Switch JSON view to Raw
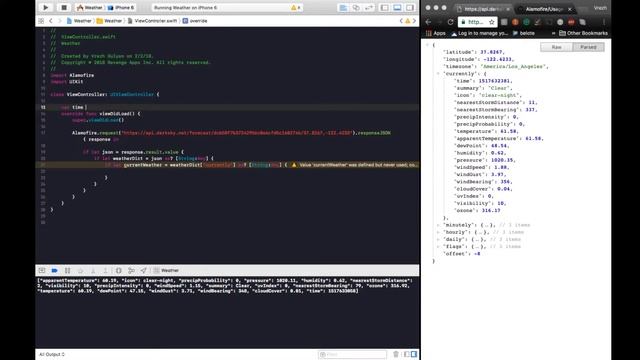The width and height of the screenshot is (640, 360). tap(556, 47)
